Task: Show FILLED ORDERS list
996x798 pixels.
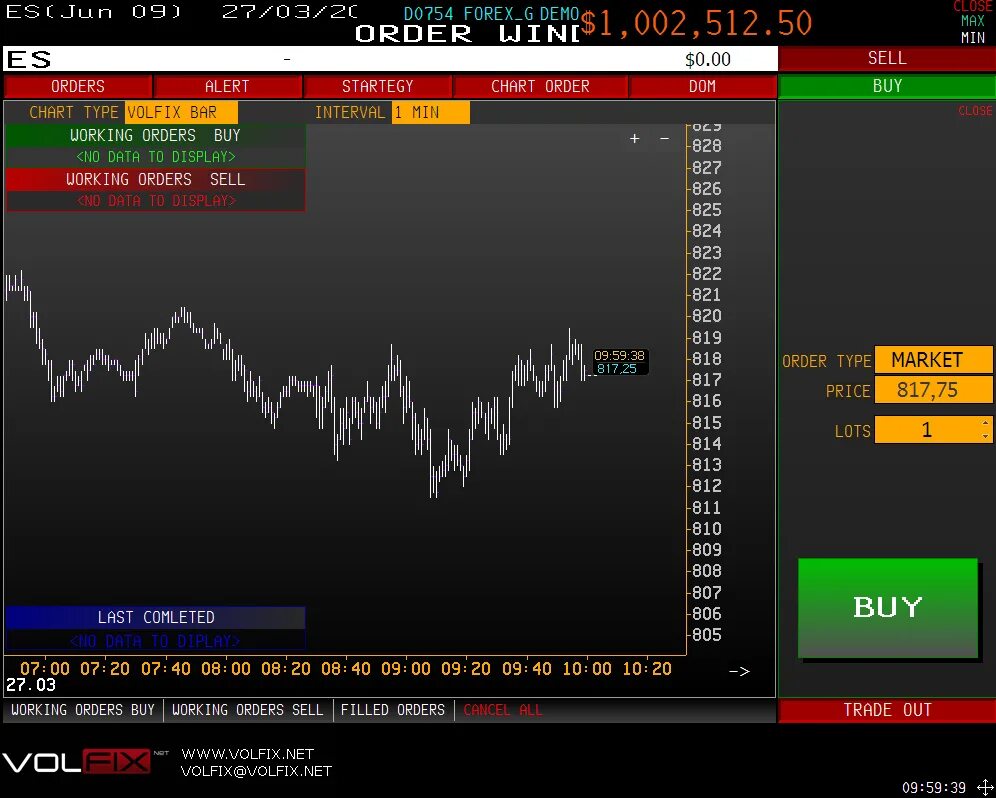Action: pos(393,710)
